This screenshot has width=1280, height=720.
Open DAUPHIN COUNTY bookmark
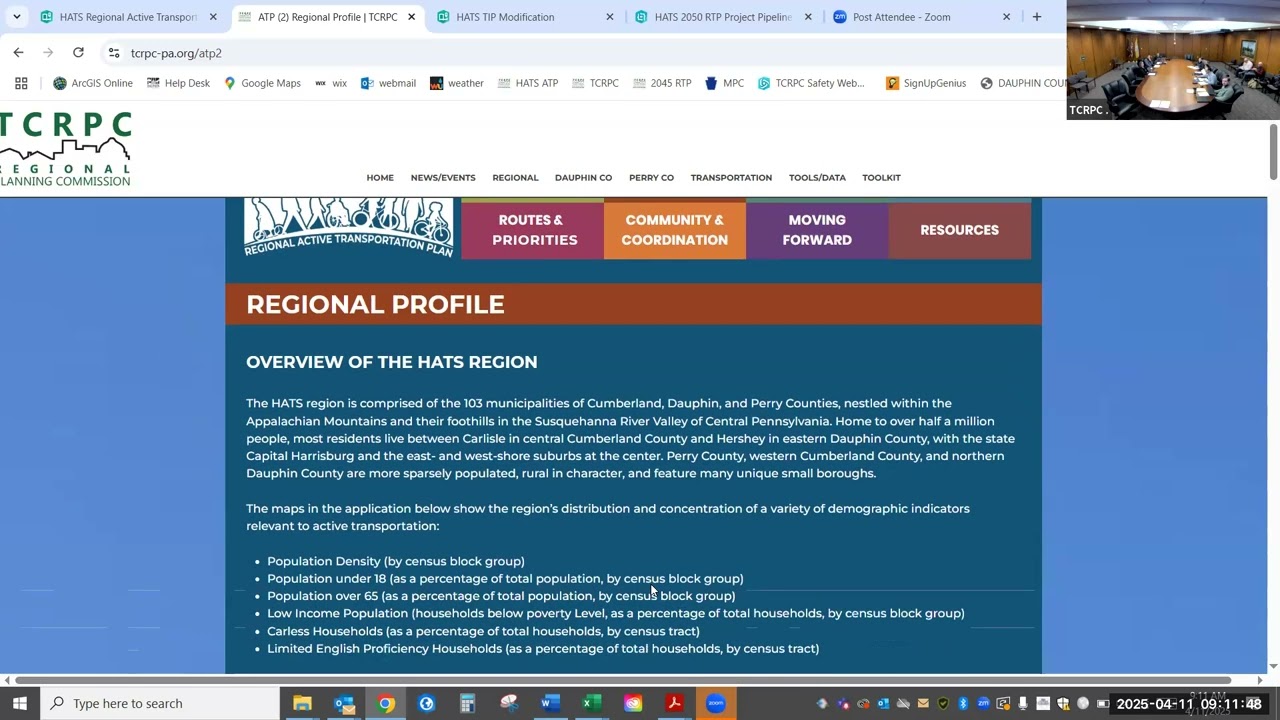pos(1023,83)
